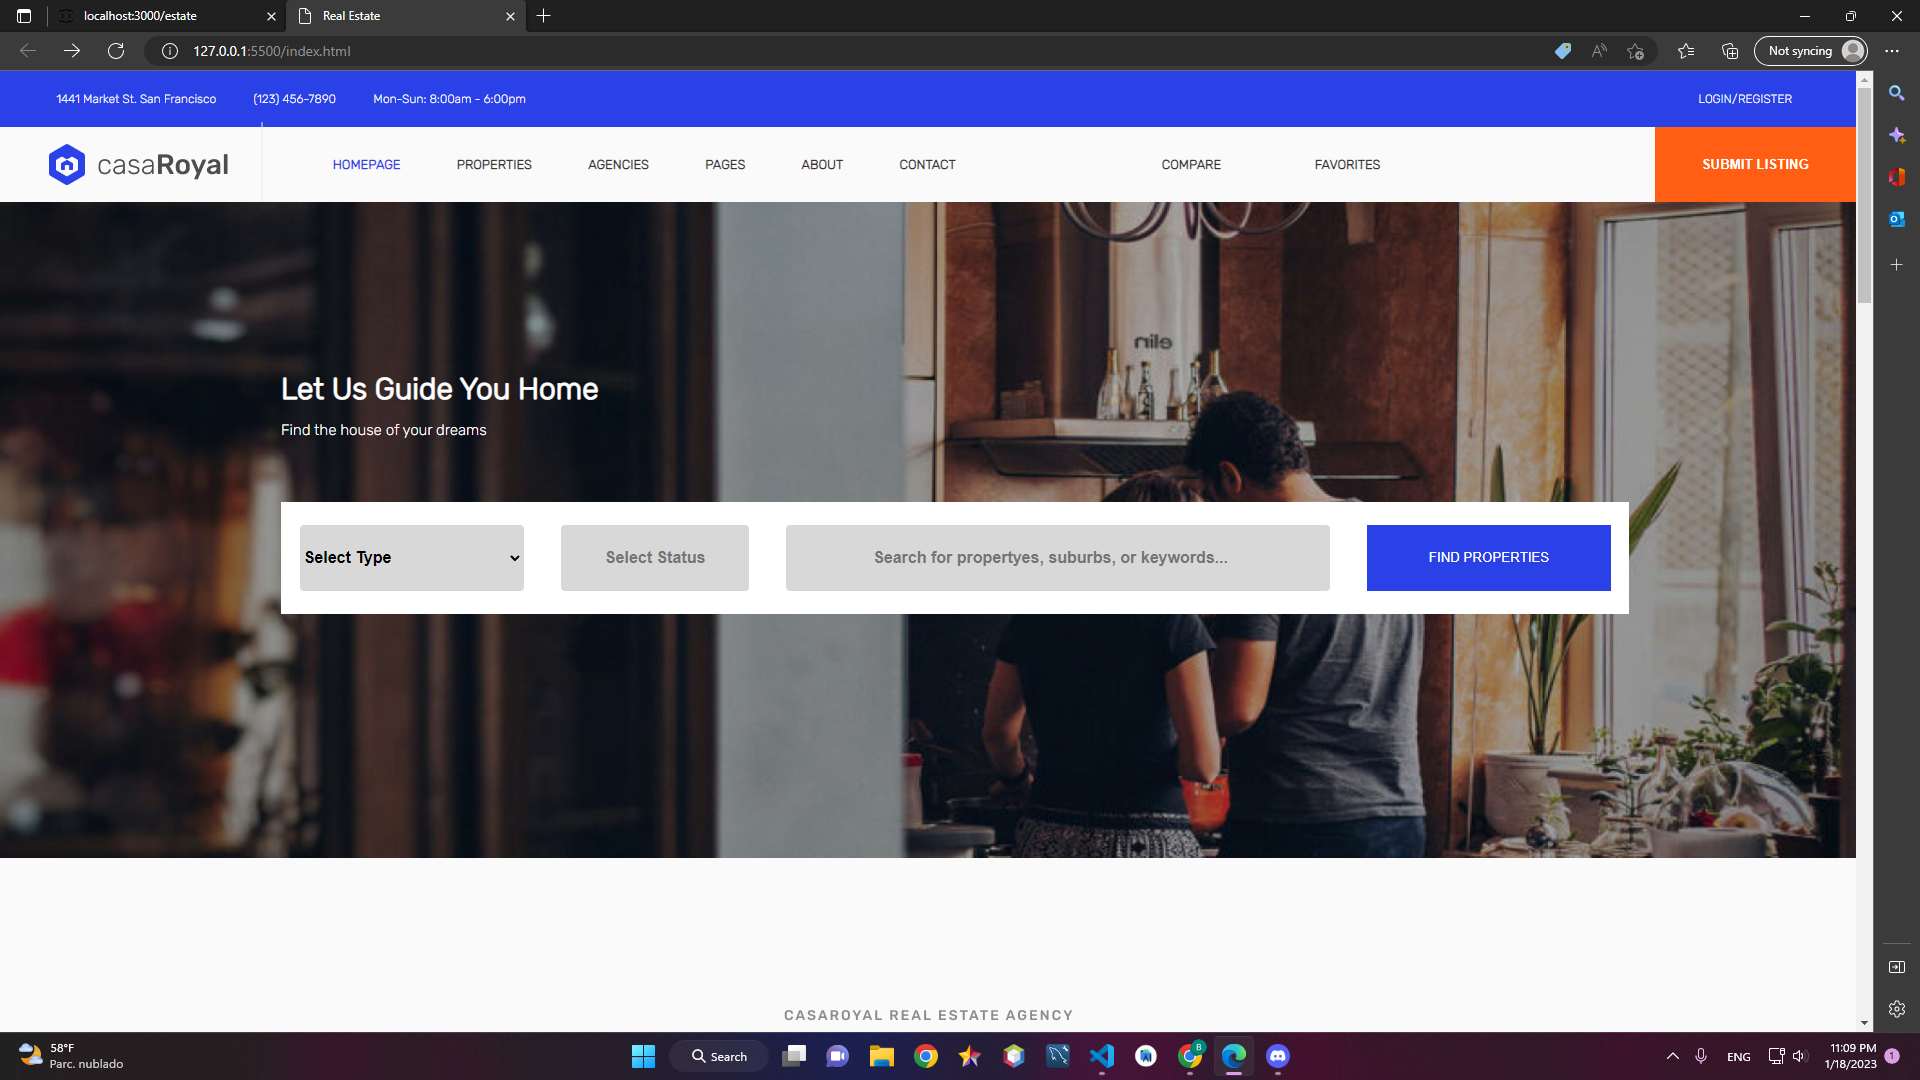Image resolution: width=1920 pixels, height=1080 pixels.
Task: Toggle the favorites star for this page
Action: click(1636, 50)
